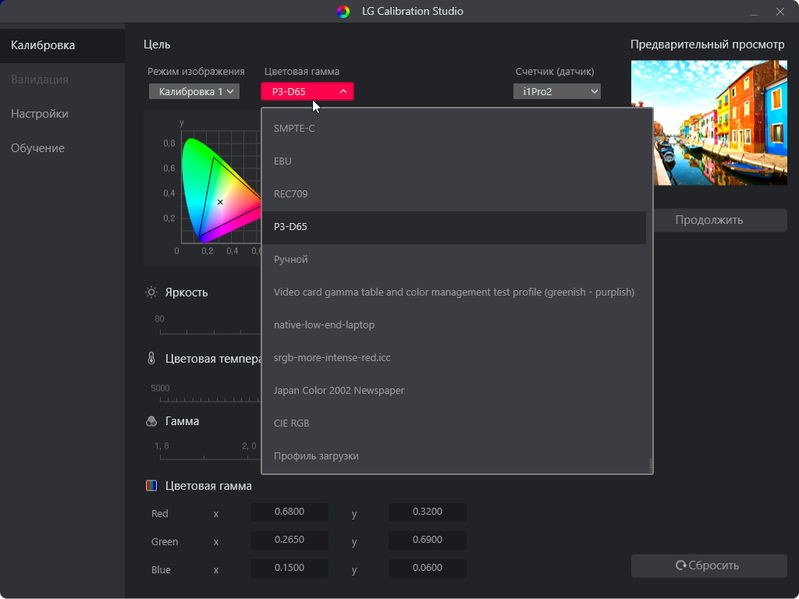The width and height of the screenshot is (799, 599).
Task: Click the Blue y value field
Action: (x=428, y=568)
